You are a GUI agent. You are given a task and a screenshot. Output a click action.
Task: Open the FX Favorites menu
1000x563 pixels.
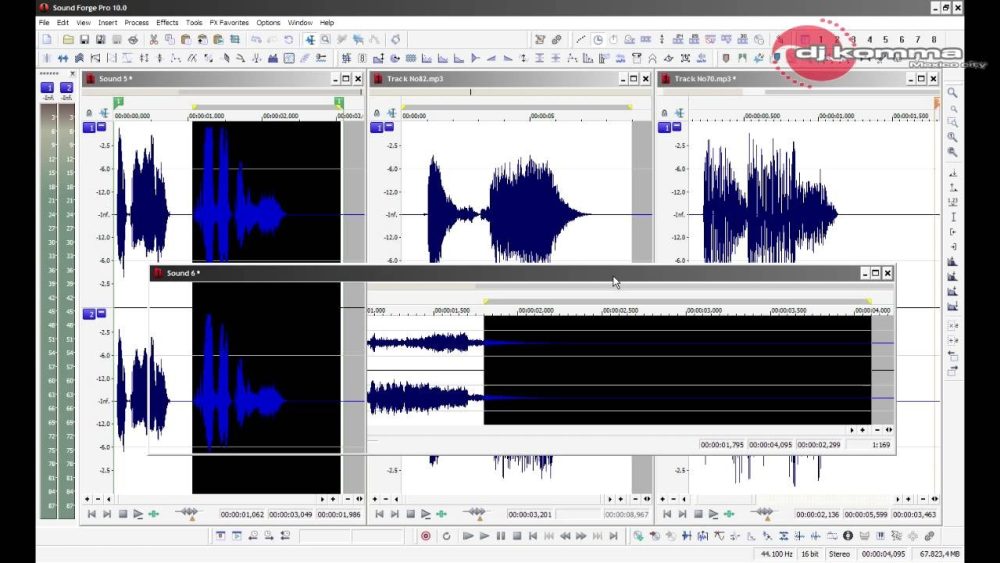229,22
